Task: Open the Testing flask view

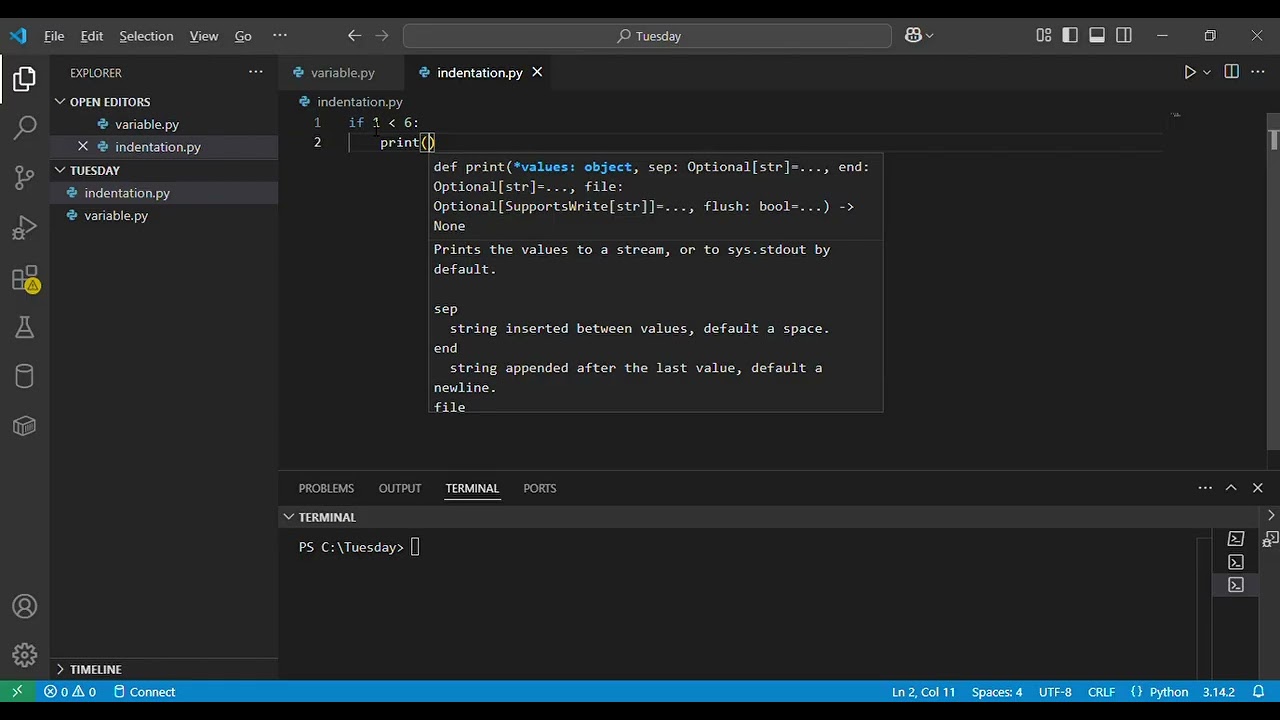Action: pos(25,327)
